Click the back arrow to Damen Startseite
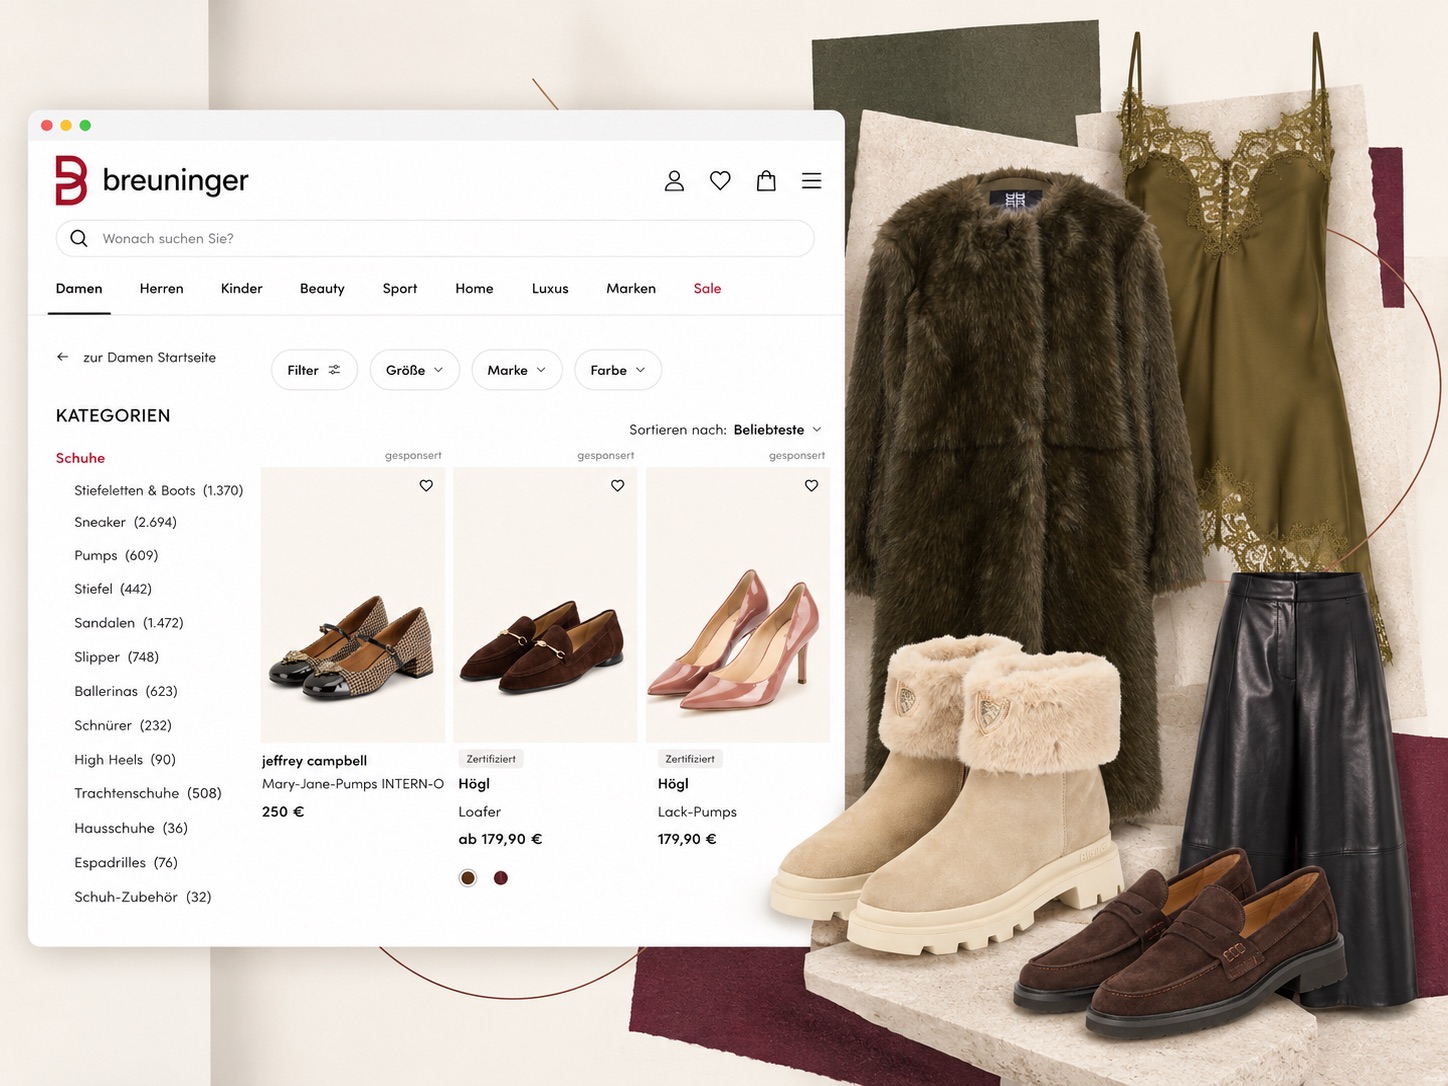The image size is (1448, 1086). coord(63,357)
